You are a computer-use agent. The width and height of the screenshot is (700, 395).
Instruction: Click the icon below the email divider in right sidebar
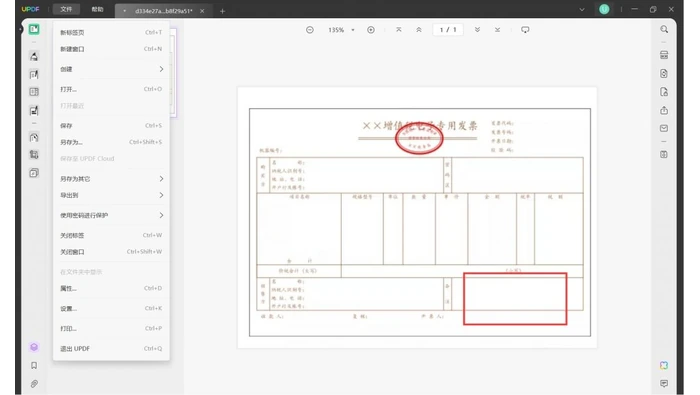664,154
